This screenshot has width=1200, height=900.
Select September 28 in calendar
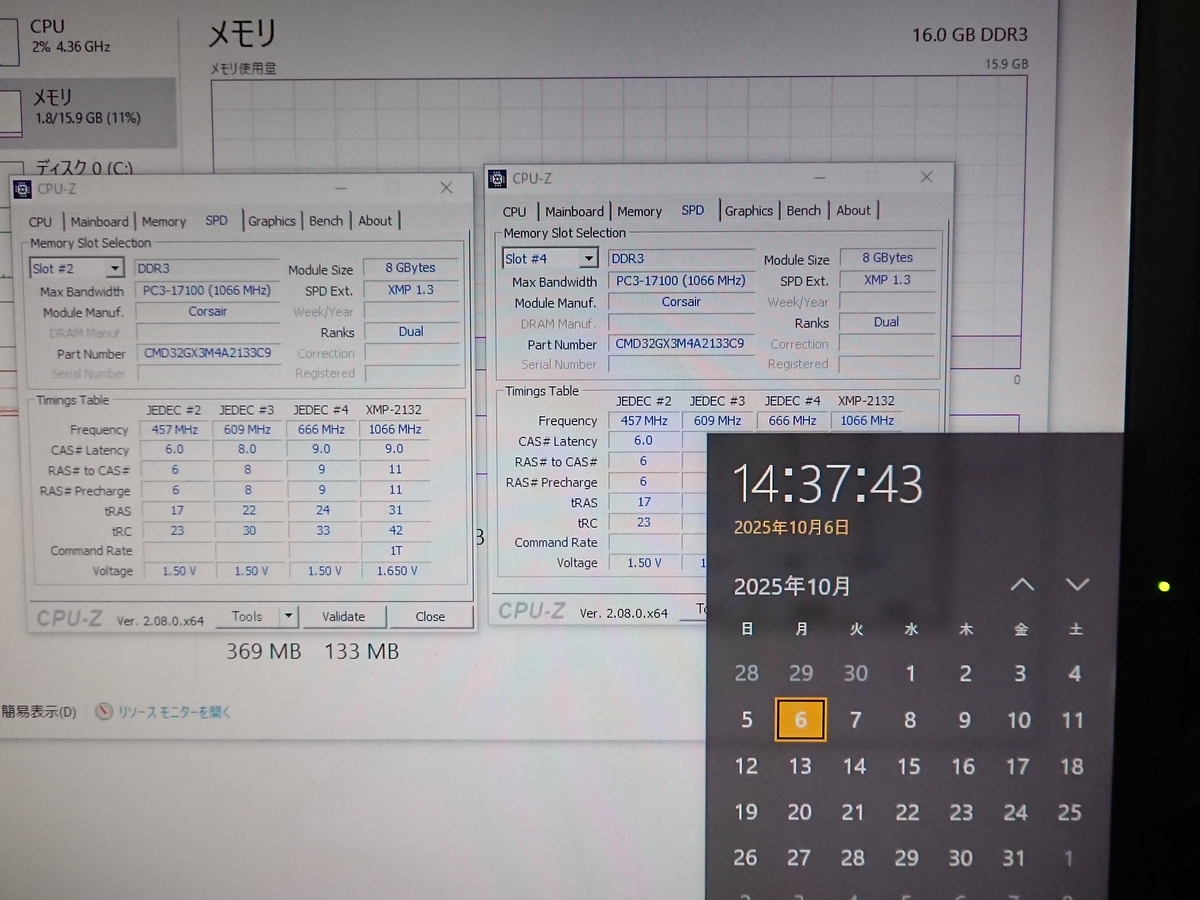747,673
